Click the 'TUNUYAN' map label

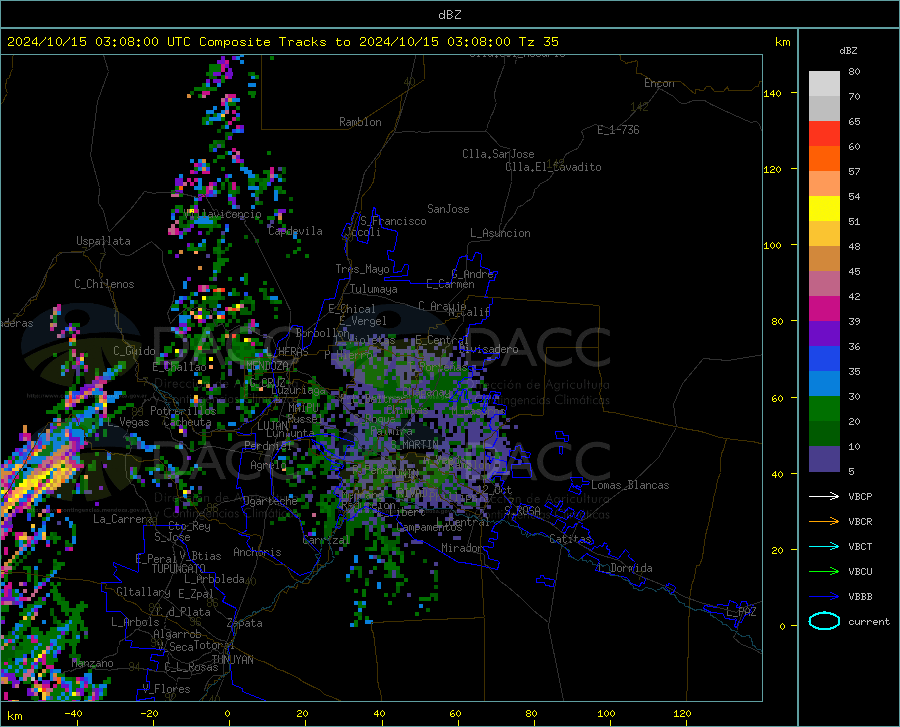(232, 660)
